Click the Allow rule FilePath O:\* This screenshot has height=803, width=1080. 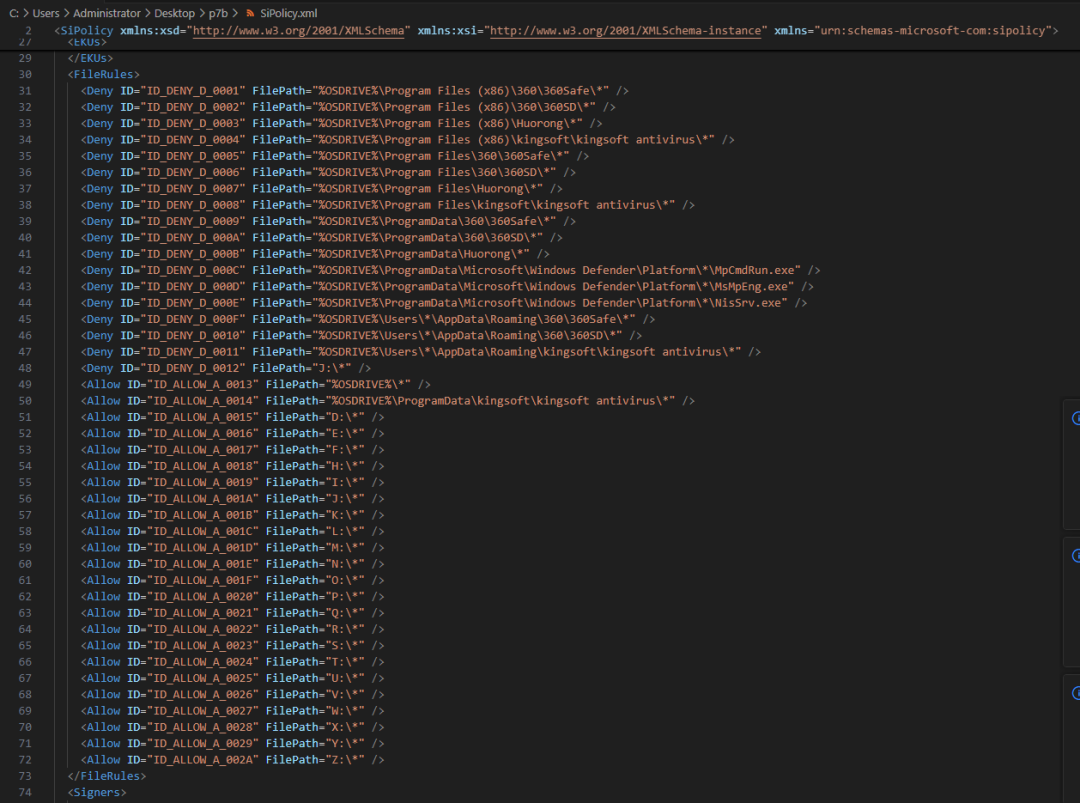click(x=233, y=581)
